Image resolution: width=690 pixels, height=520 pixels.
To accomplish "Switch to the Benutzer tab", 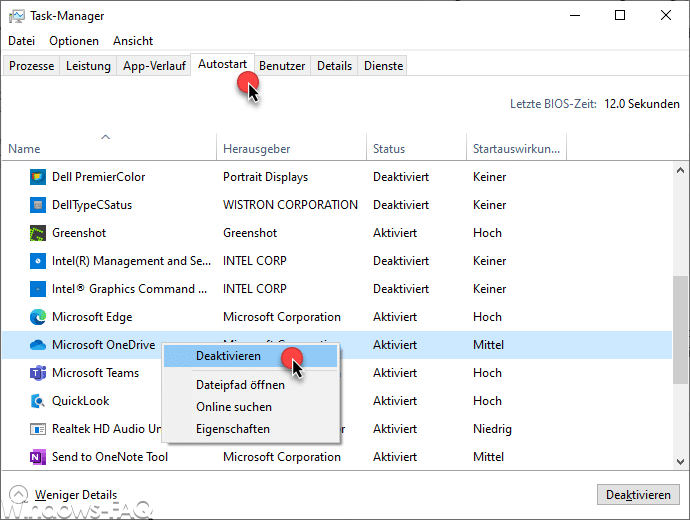I will coord(282,66).
